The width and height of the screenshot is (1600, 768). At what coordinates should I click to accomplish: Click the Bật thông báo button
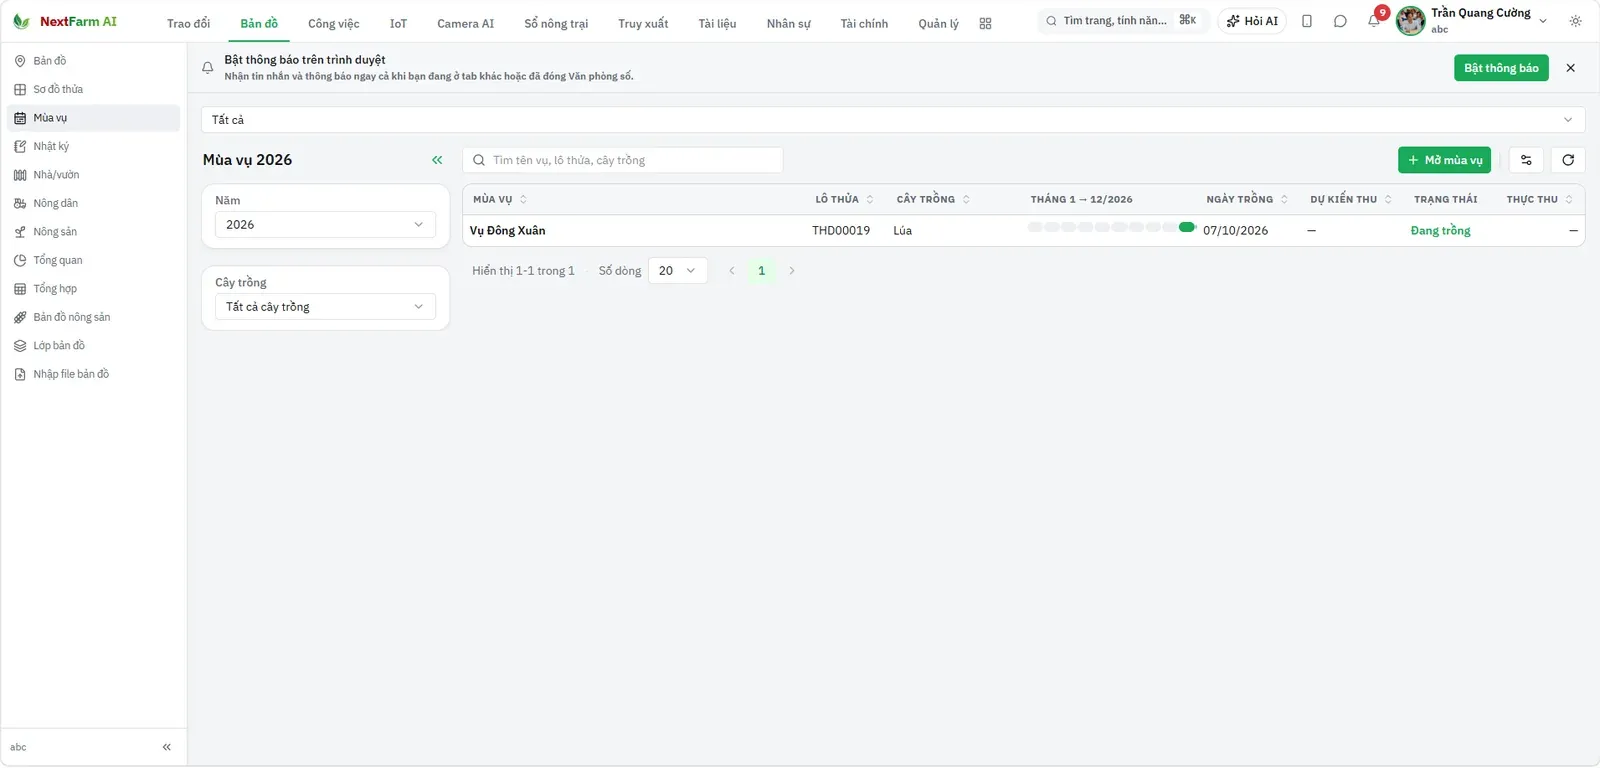pos(1501,68)
